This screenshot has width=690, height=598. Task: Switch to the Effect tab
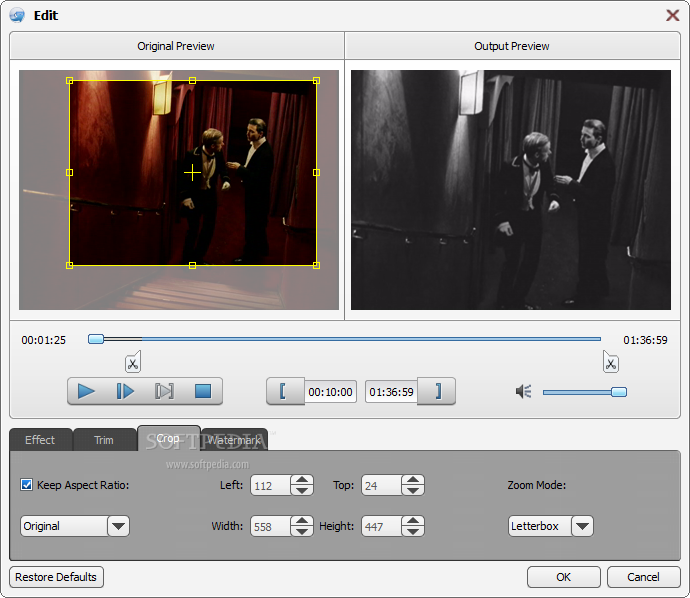point(40,440)
